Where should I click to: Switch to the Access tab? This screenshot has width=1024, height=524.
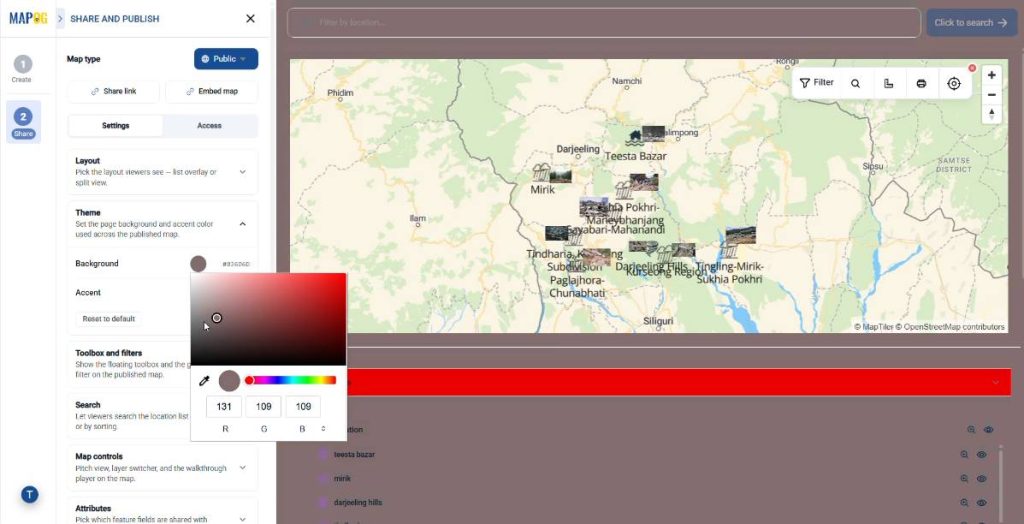click(x=210, y=125)
